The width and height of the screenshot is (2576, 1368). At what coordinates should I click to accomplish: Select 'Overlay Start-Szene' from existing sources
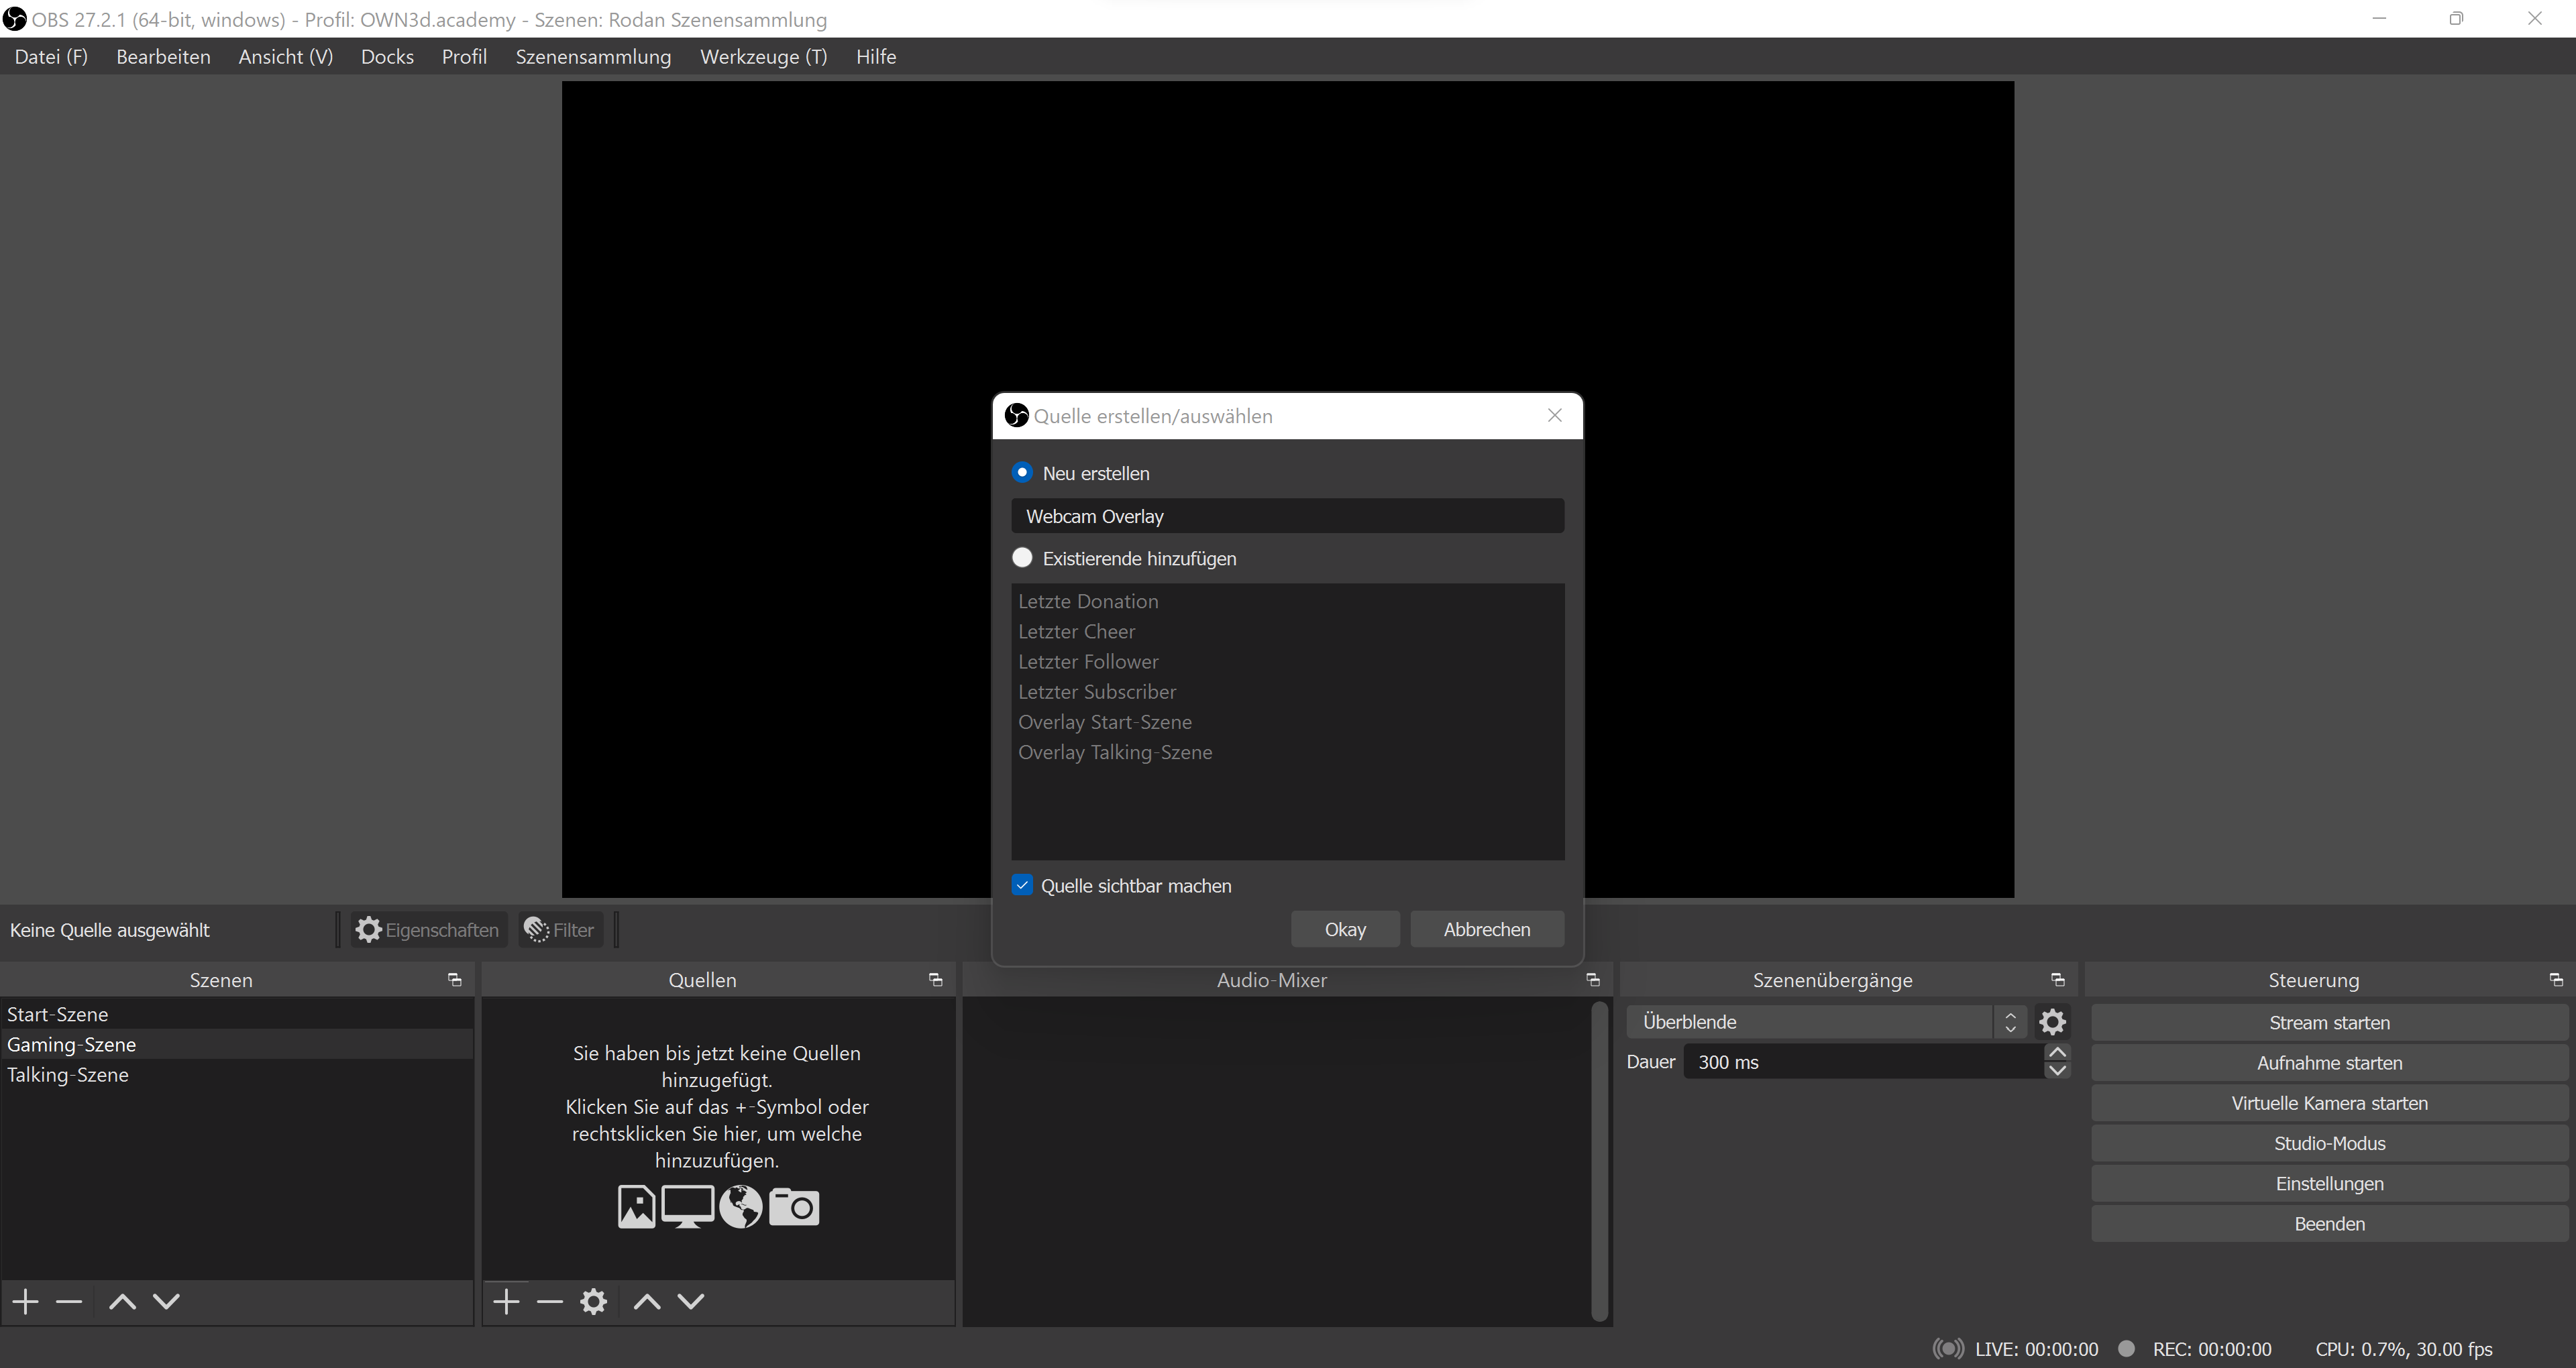pyautogui.click(x=1104, y=721)
